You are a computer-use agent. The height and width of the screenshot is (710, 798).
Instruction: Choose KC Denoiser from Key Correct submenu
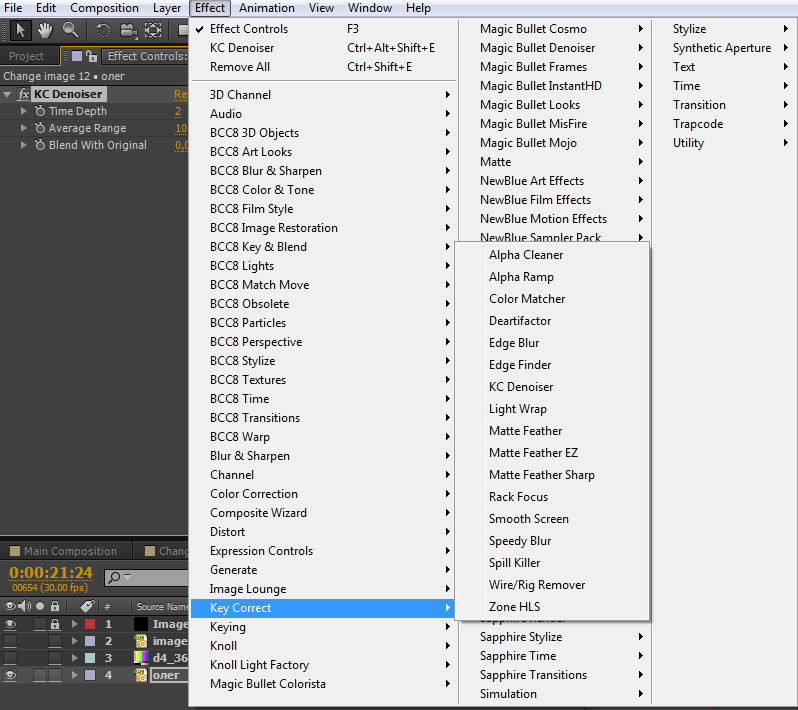coord(521,387)
